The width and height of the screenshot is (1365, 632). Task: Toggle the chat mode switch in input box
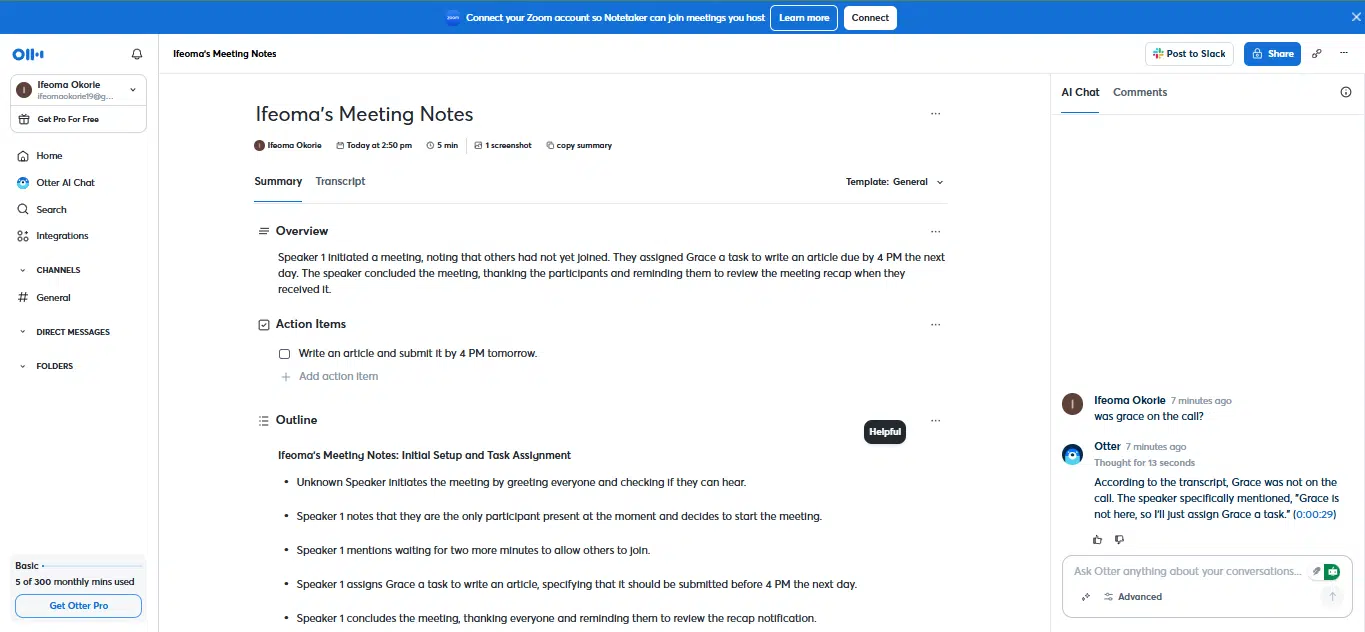coord(1324,572)
